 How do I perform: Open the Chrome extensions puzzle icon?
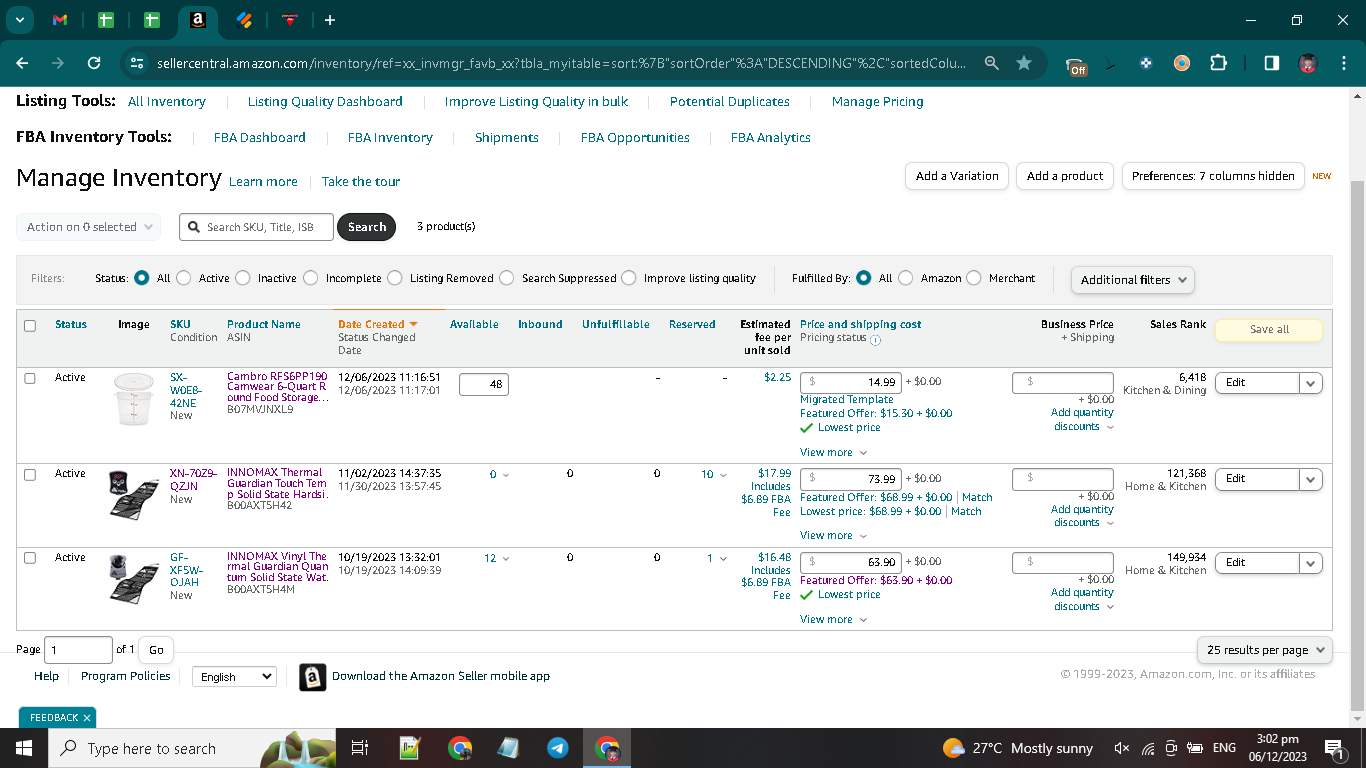[x=1218, y=63]
